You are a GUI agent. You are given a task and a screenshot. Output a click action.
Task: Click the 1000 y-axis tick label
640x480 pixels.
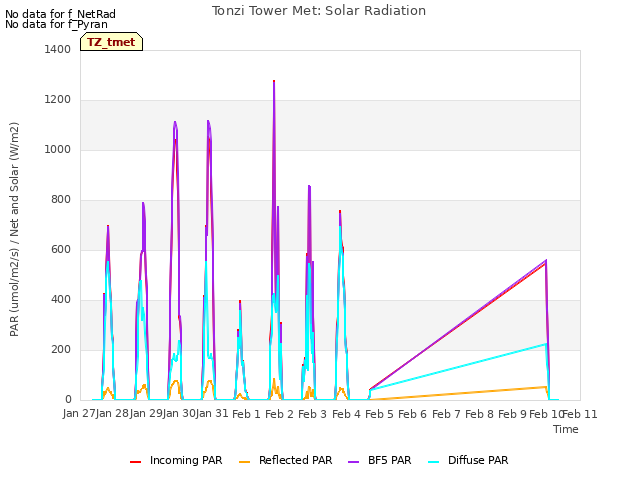tap(58, 149)
